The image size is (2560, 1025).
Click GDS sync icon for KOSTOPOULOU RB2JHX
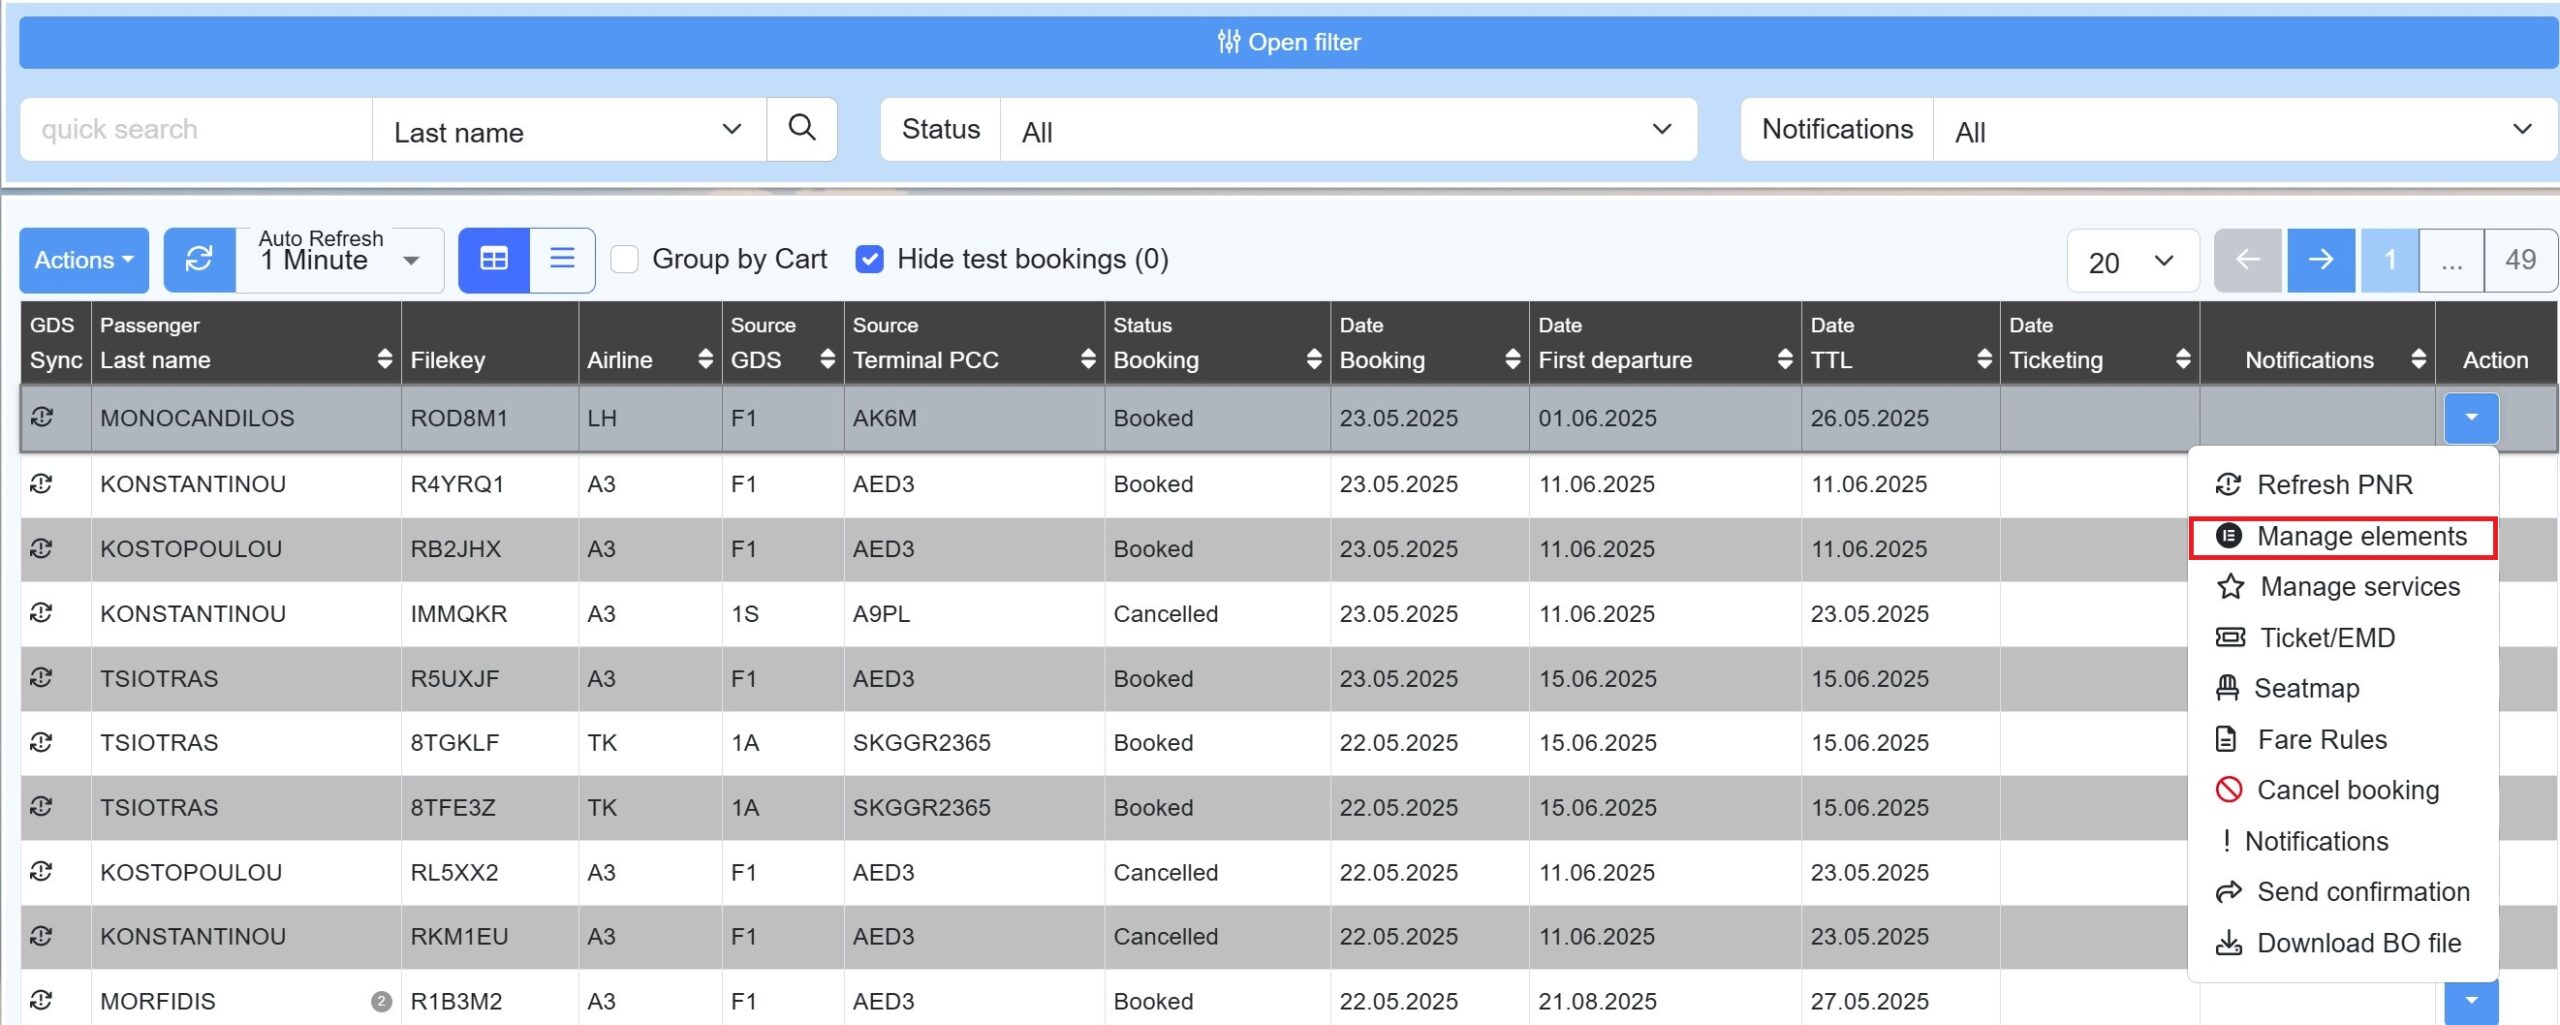pos(42,548)
